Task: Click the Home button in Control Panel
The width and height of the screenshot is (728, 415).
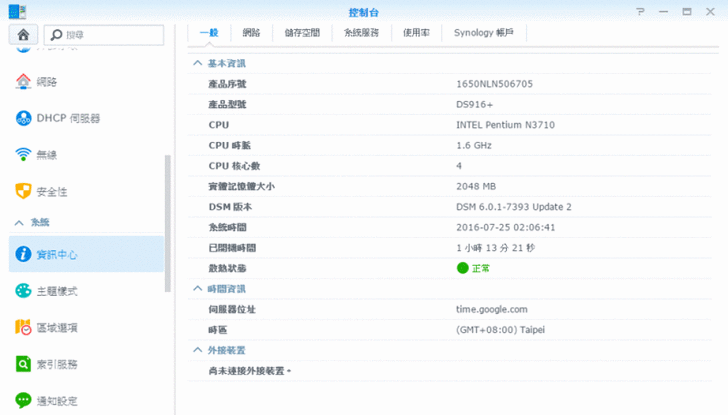Action: [23, 34]
